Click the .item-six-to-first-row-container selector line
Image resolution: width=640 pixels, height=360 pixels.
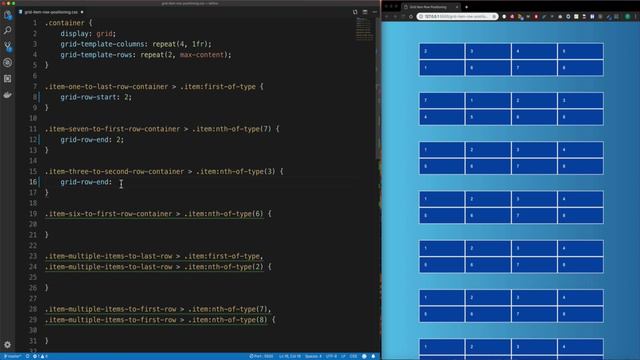(x=158, y=214)
